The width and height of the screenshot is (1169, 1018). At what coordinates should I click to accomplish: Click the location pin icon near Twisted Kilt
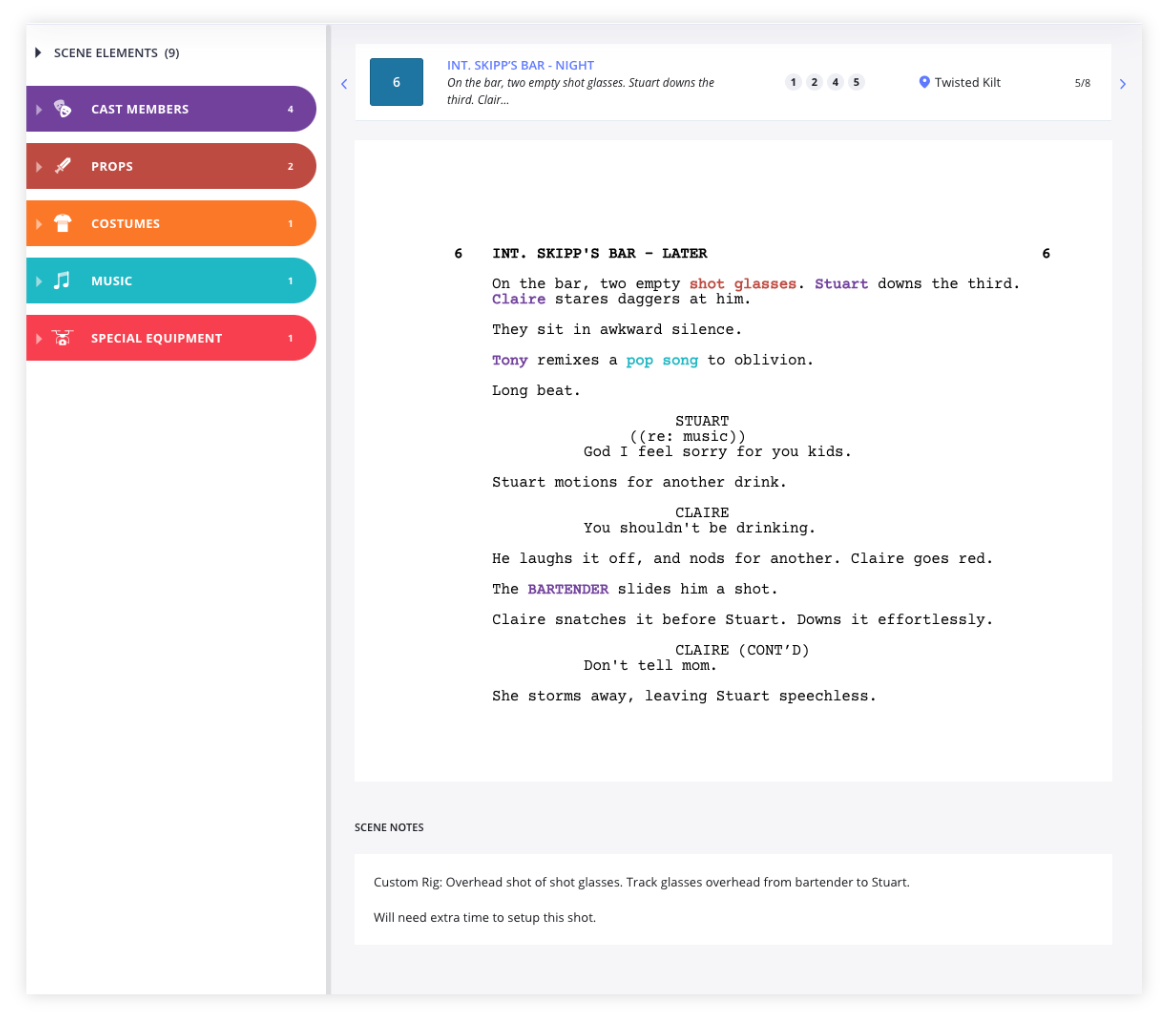point(924,82)
